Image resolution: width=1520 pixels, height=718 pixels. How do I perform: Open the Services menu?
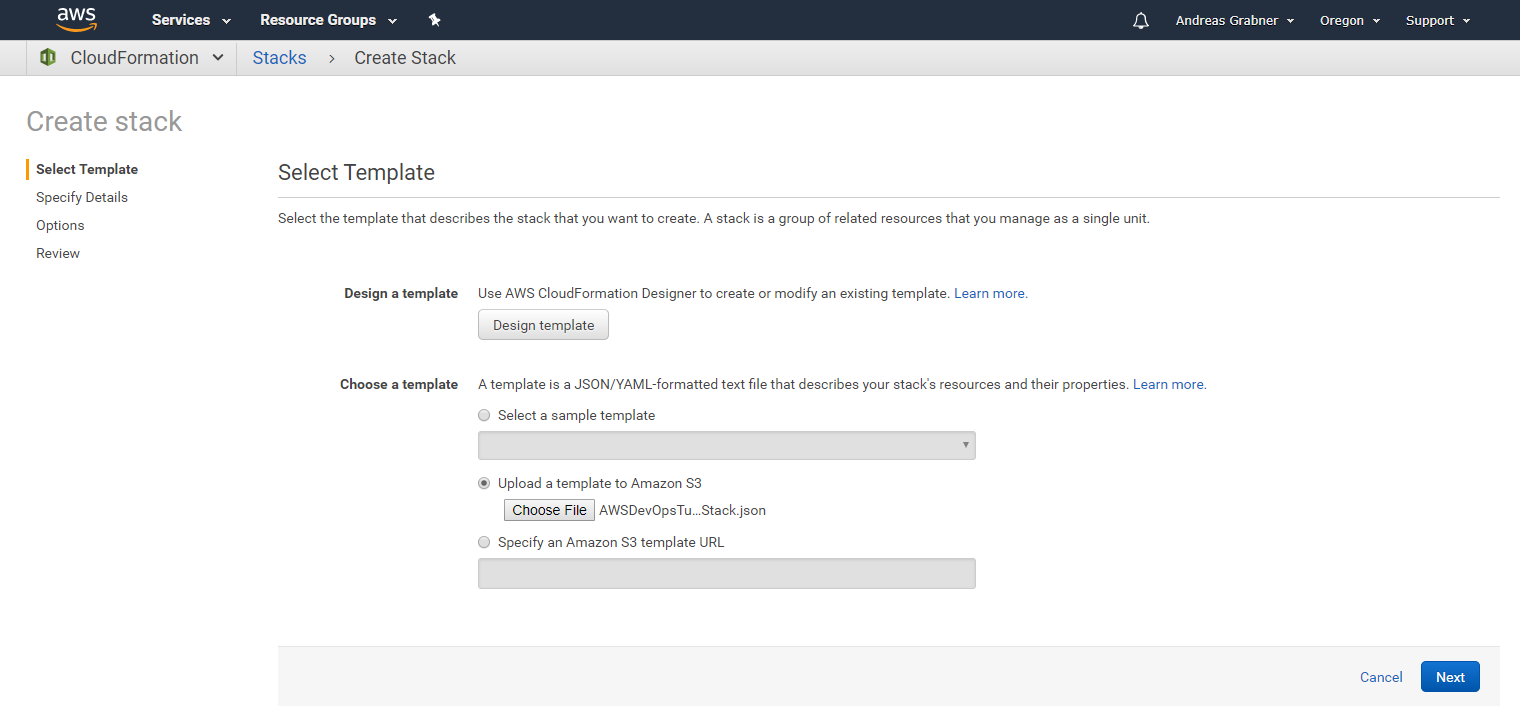coord(191,20)
